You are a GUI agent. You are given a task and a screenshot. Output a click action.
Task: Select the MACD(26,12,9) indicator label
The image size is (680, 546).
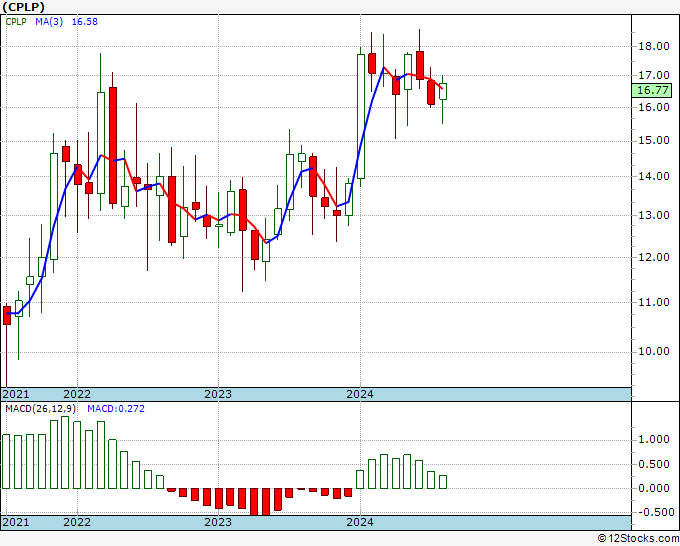pyautogui.click(x=41, y=409)
